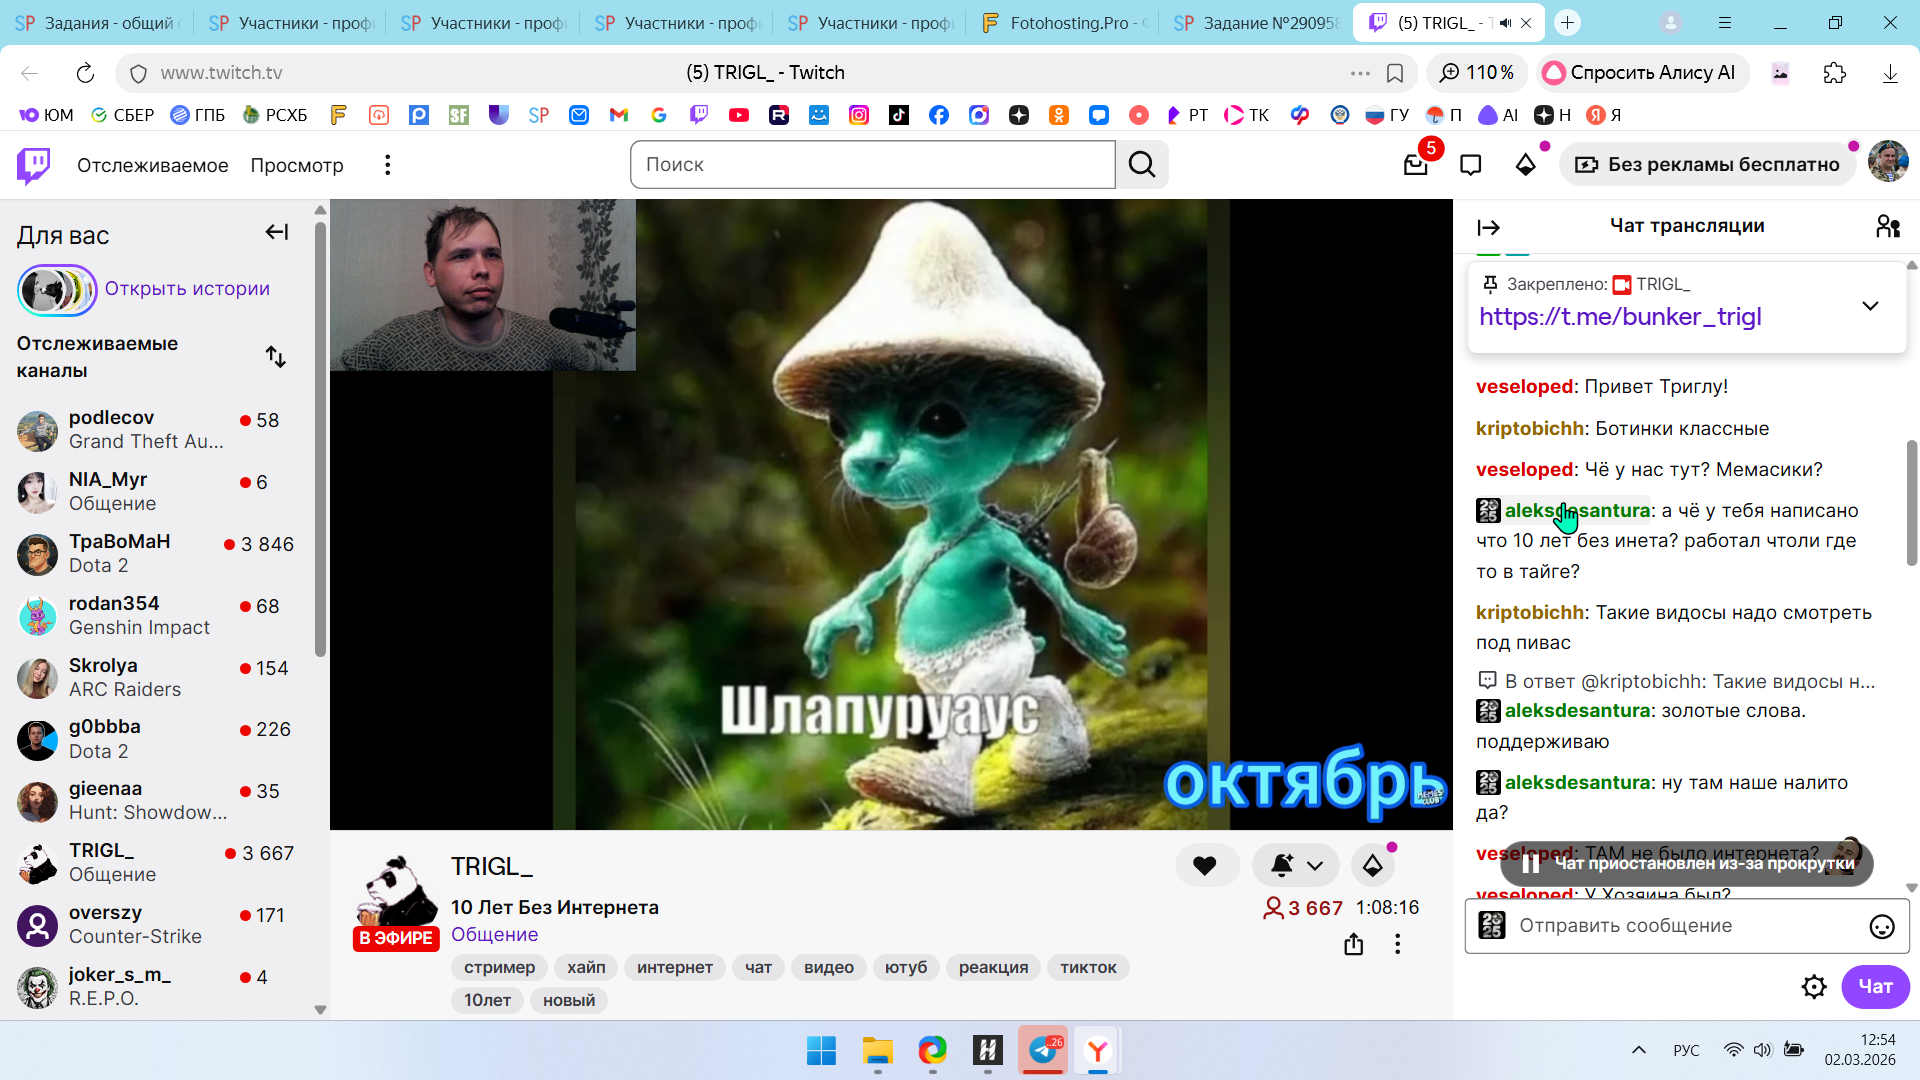Open emote picker smiley icon
The width and height of the screenshot is (1920, 1080).
click(x=1881, y=927)
